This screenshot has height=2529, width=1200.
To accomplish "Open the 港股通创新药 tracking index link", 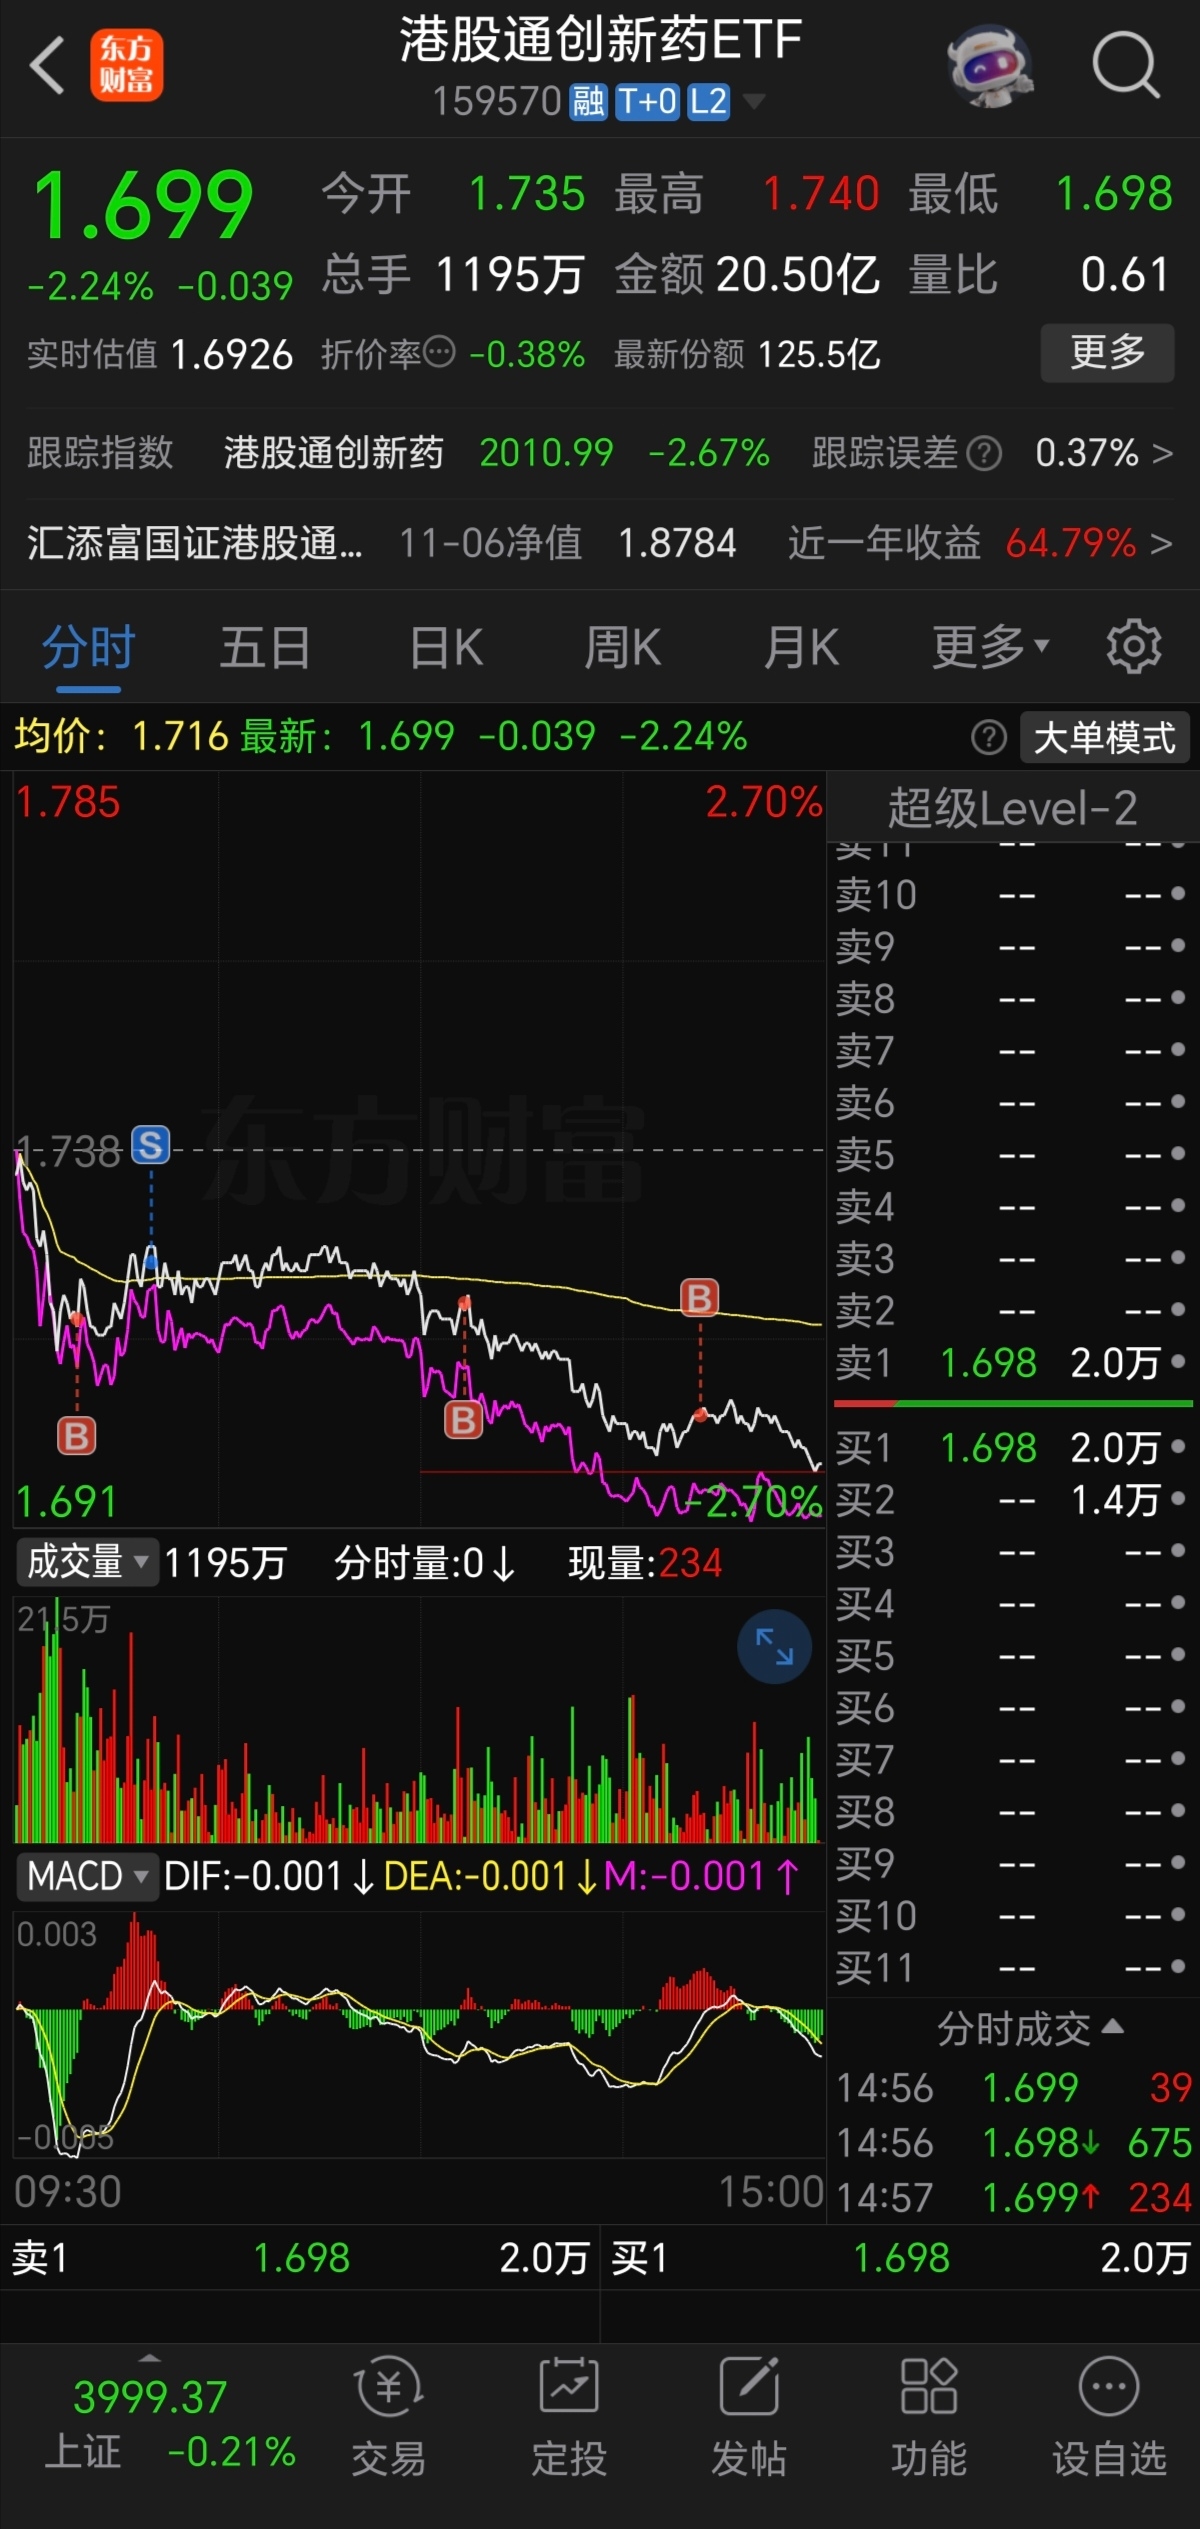I will tap(333, 454).
